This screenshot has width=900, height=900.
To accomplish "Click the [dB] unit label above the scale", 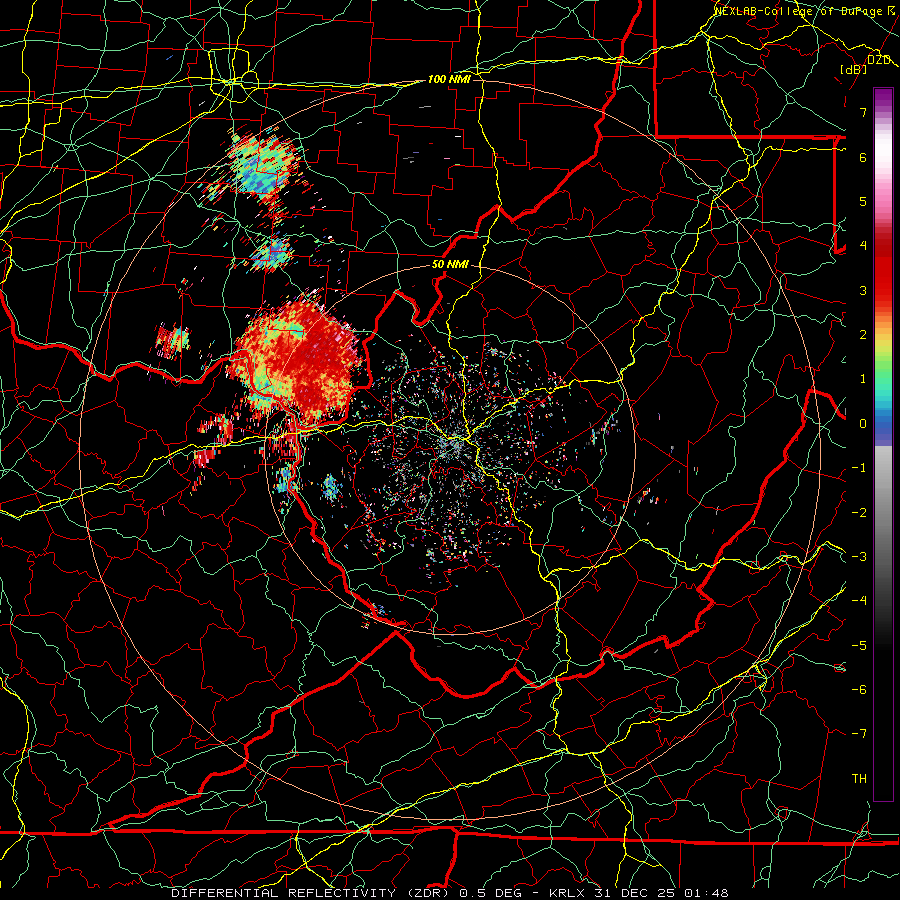I will (854, 69).
